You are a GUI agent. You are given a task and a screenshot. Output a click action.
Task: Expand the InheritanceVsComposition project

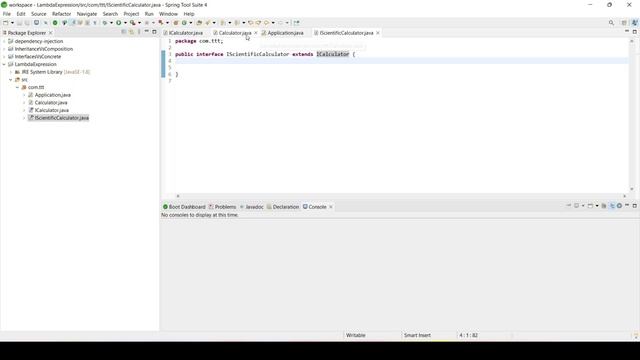(x=4, y=49)
